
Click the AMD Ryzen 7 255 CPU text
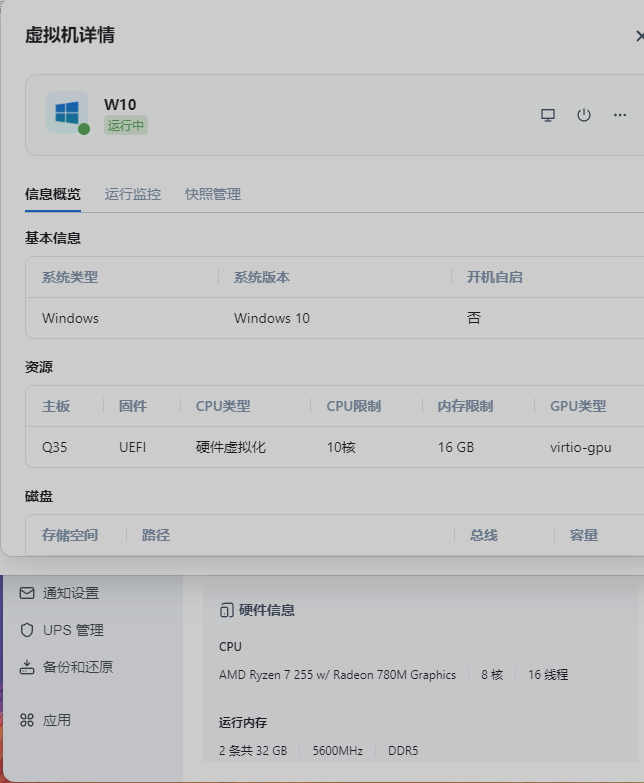(x=337, y=675)
